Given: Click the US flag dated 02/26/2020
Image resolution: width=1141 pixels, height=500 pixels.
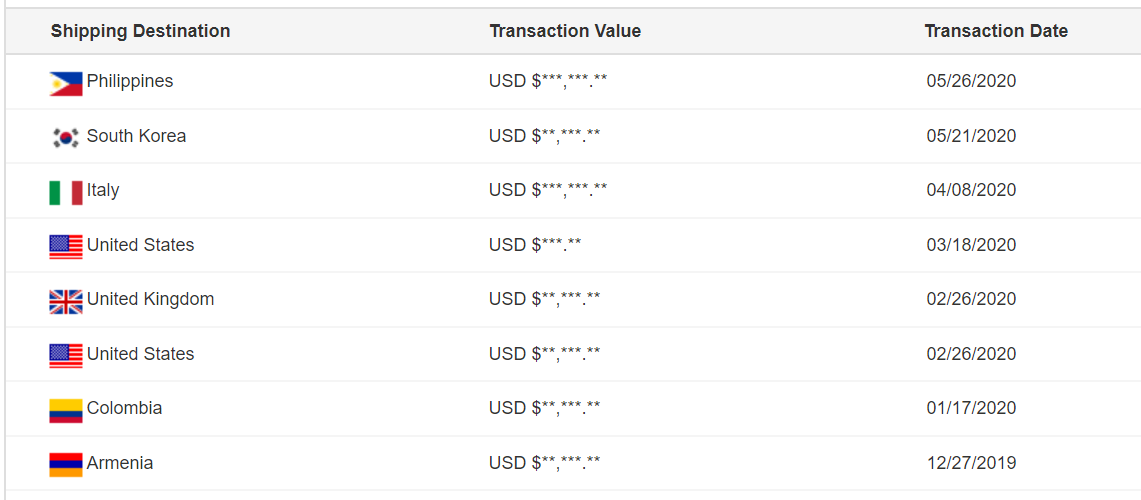Looking at the screenshot, I should coord(65,356).
